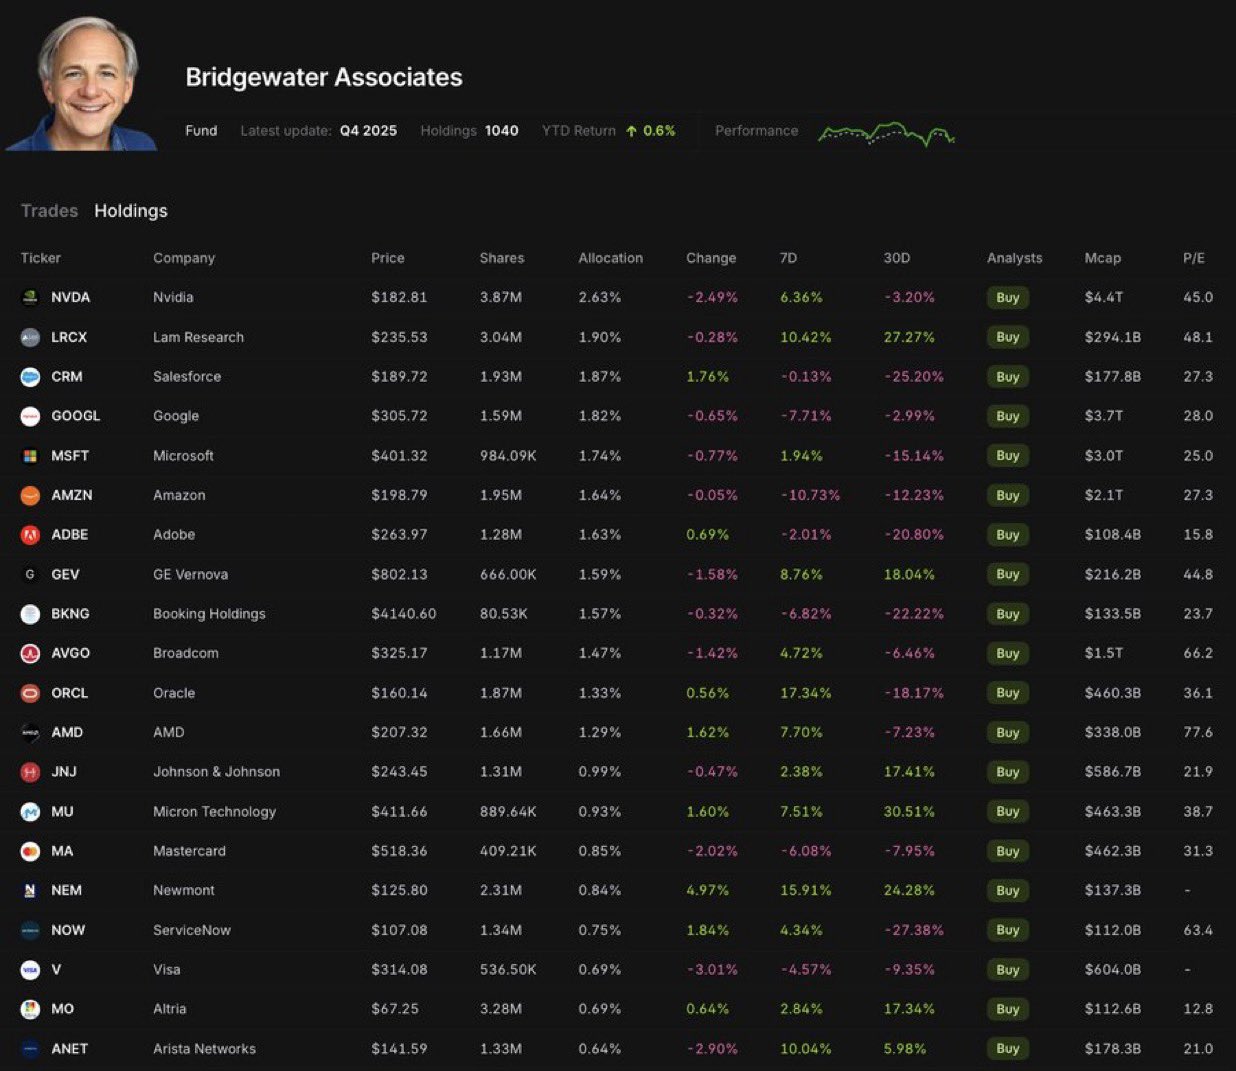Click the Google logo icon beside GOOGL

[x=30, y=416]
